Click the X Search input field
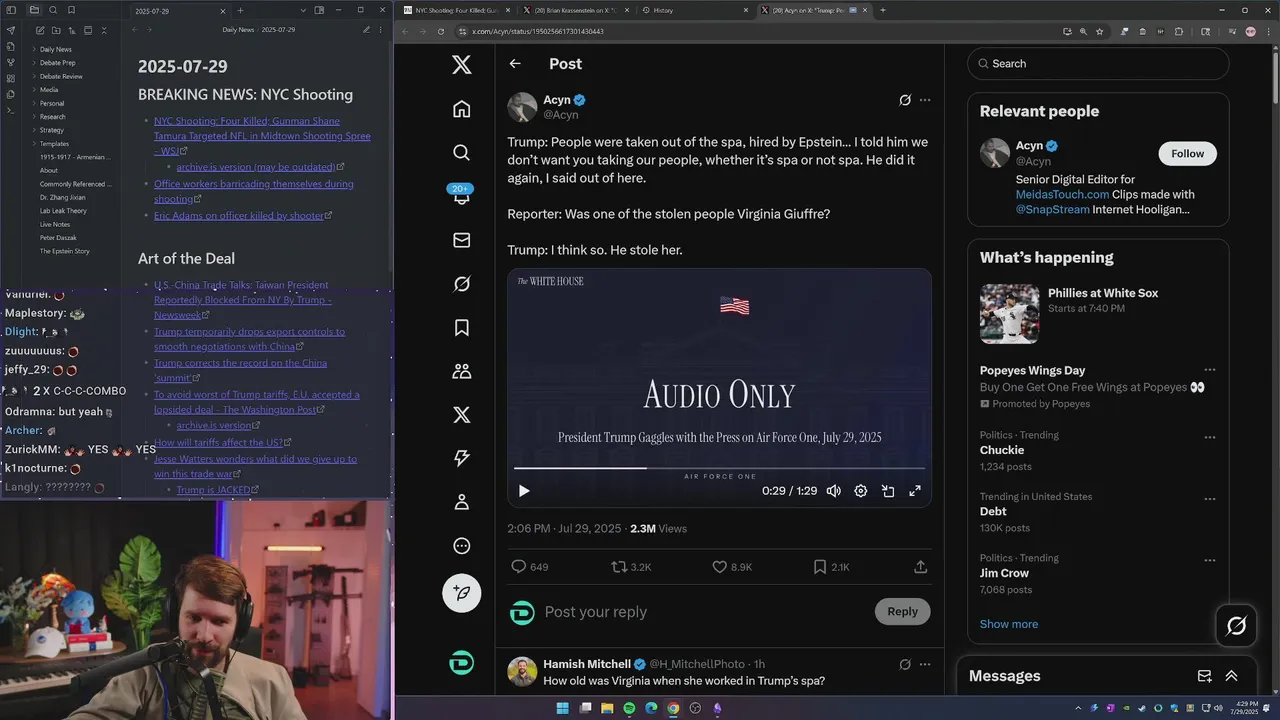 click(x=1097, y=63)
